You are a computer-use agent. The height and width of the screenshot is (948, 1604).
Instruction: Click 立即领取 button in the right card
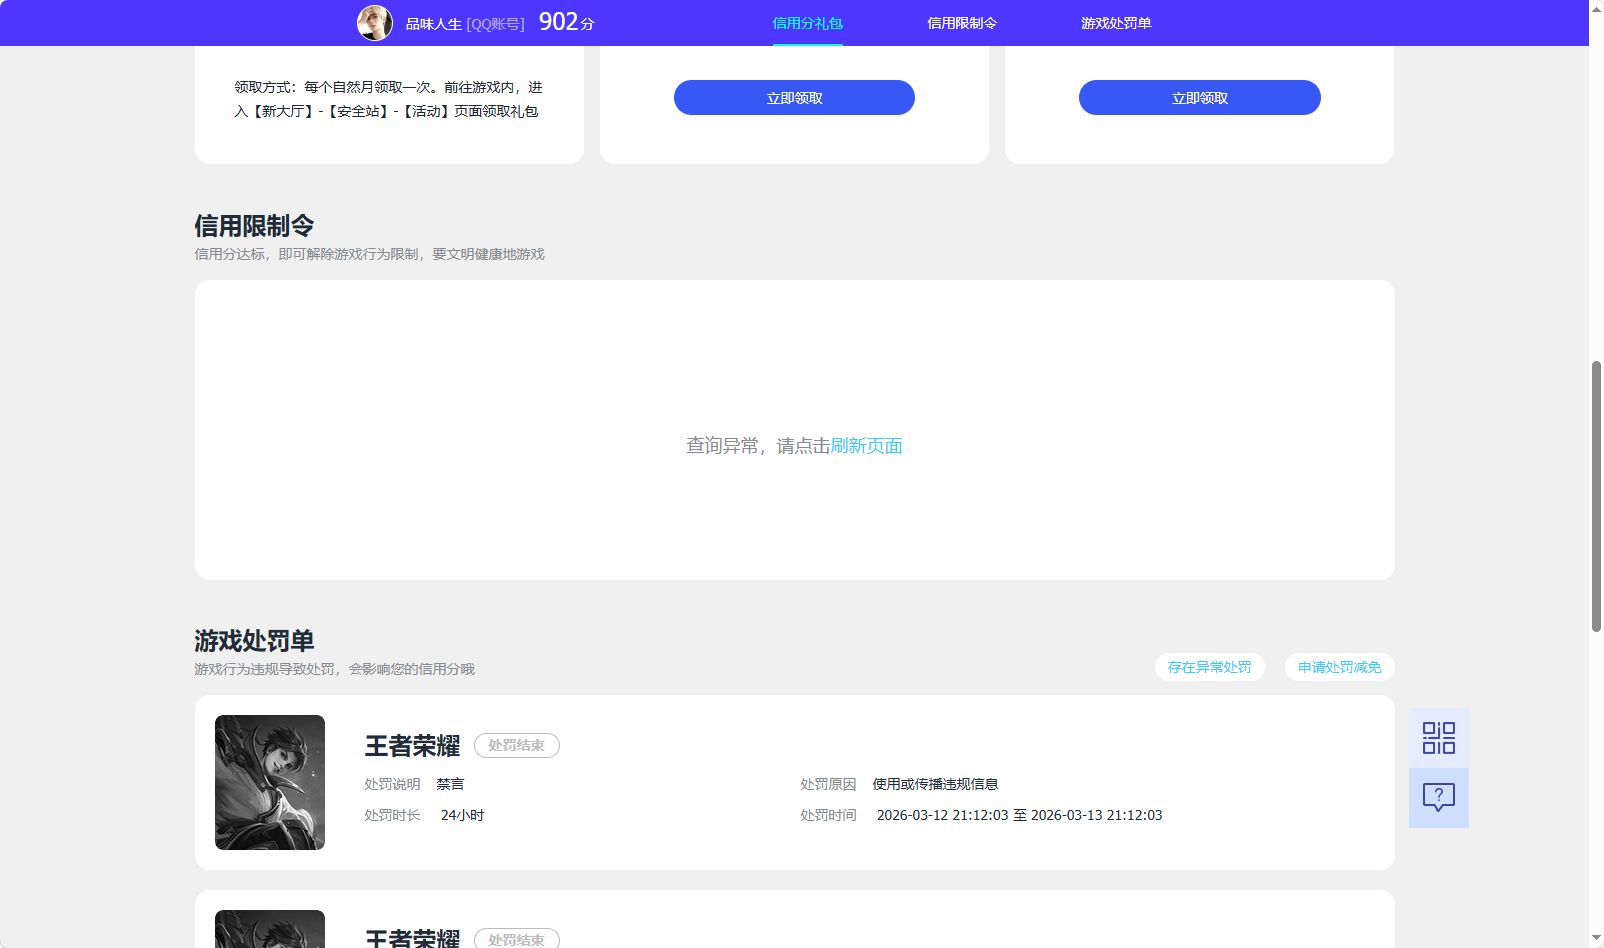[x=1200, y=98]
